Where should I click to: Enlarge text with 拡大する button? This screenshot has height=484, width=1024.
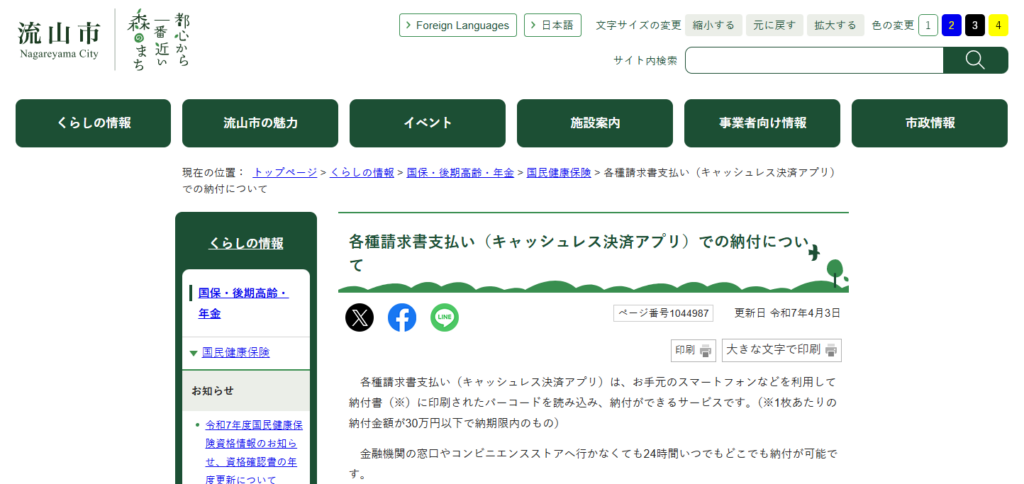835,25
